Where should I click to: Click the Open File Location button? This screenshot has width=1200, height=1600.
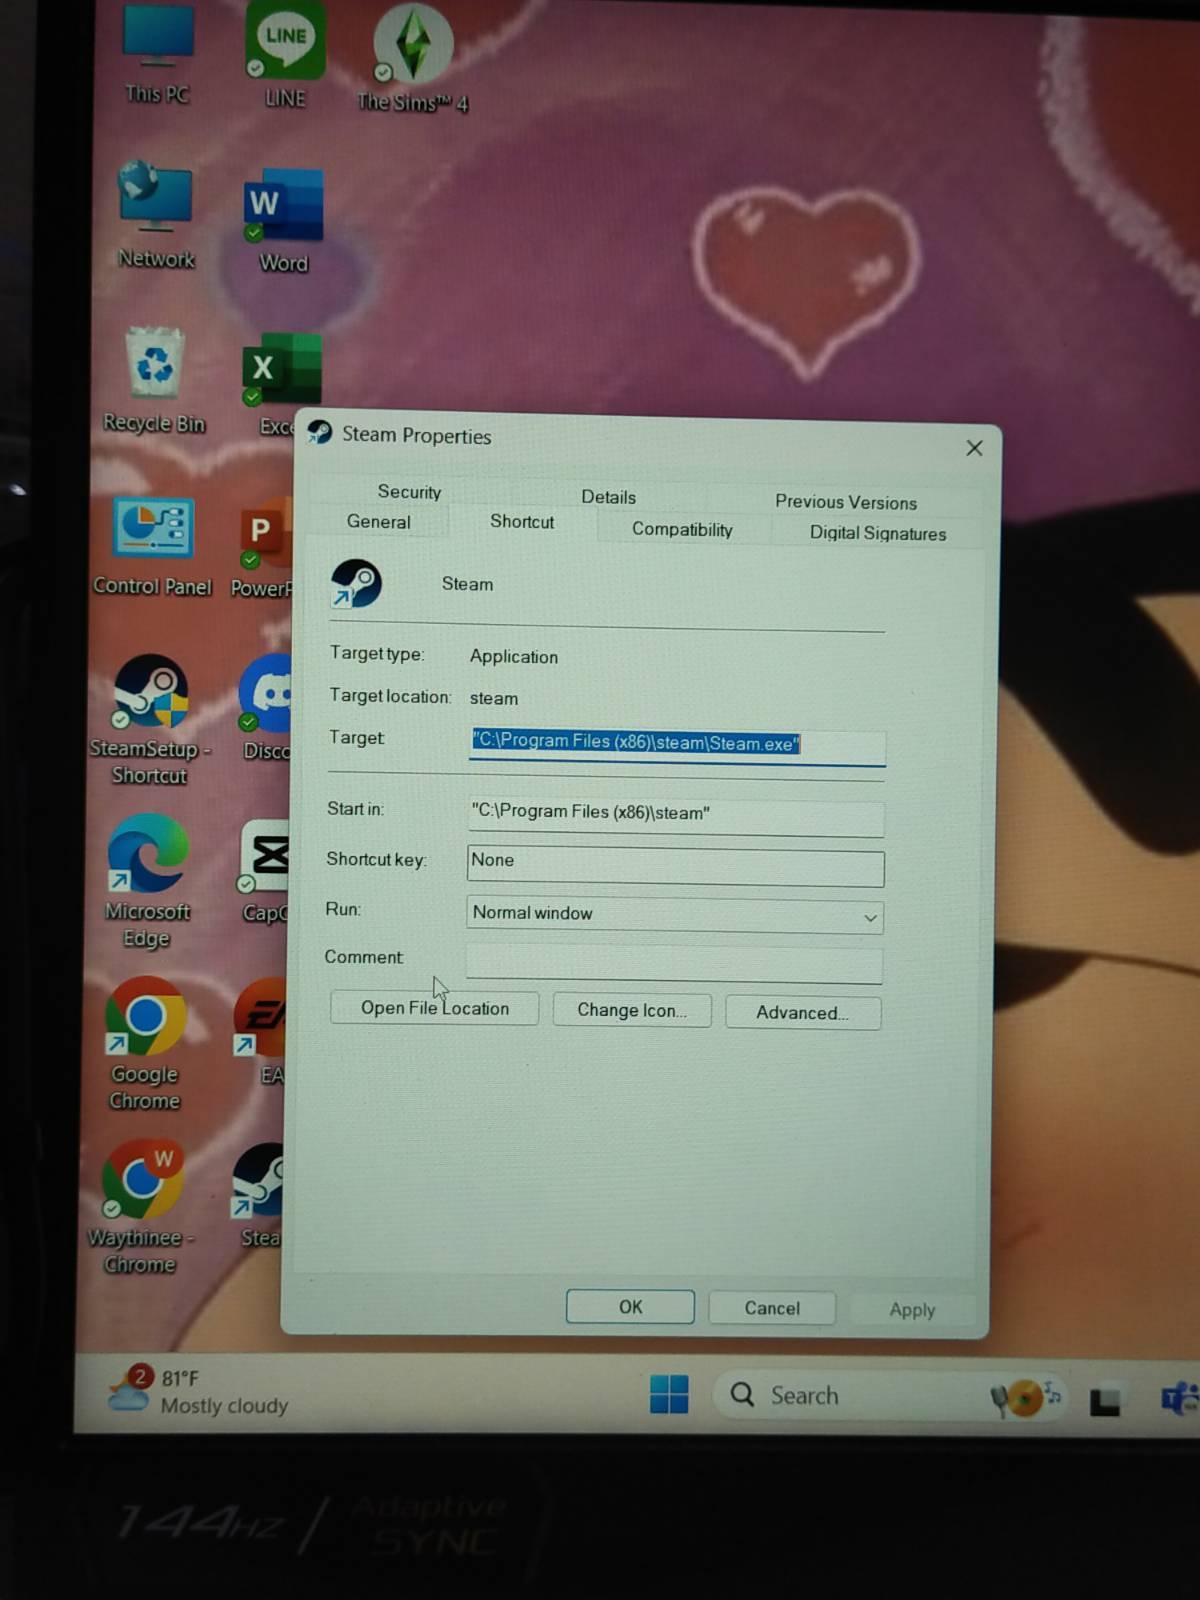(x=434, y=1008)
